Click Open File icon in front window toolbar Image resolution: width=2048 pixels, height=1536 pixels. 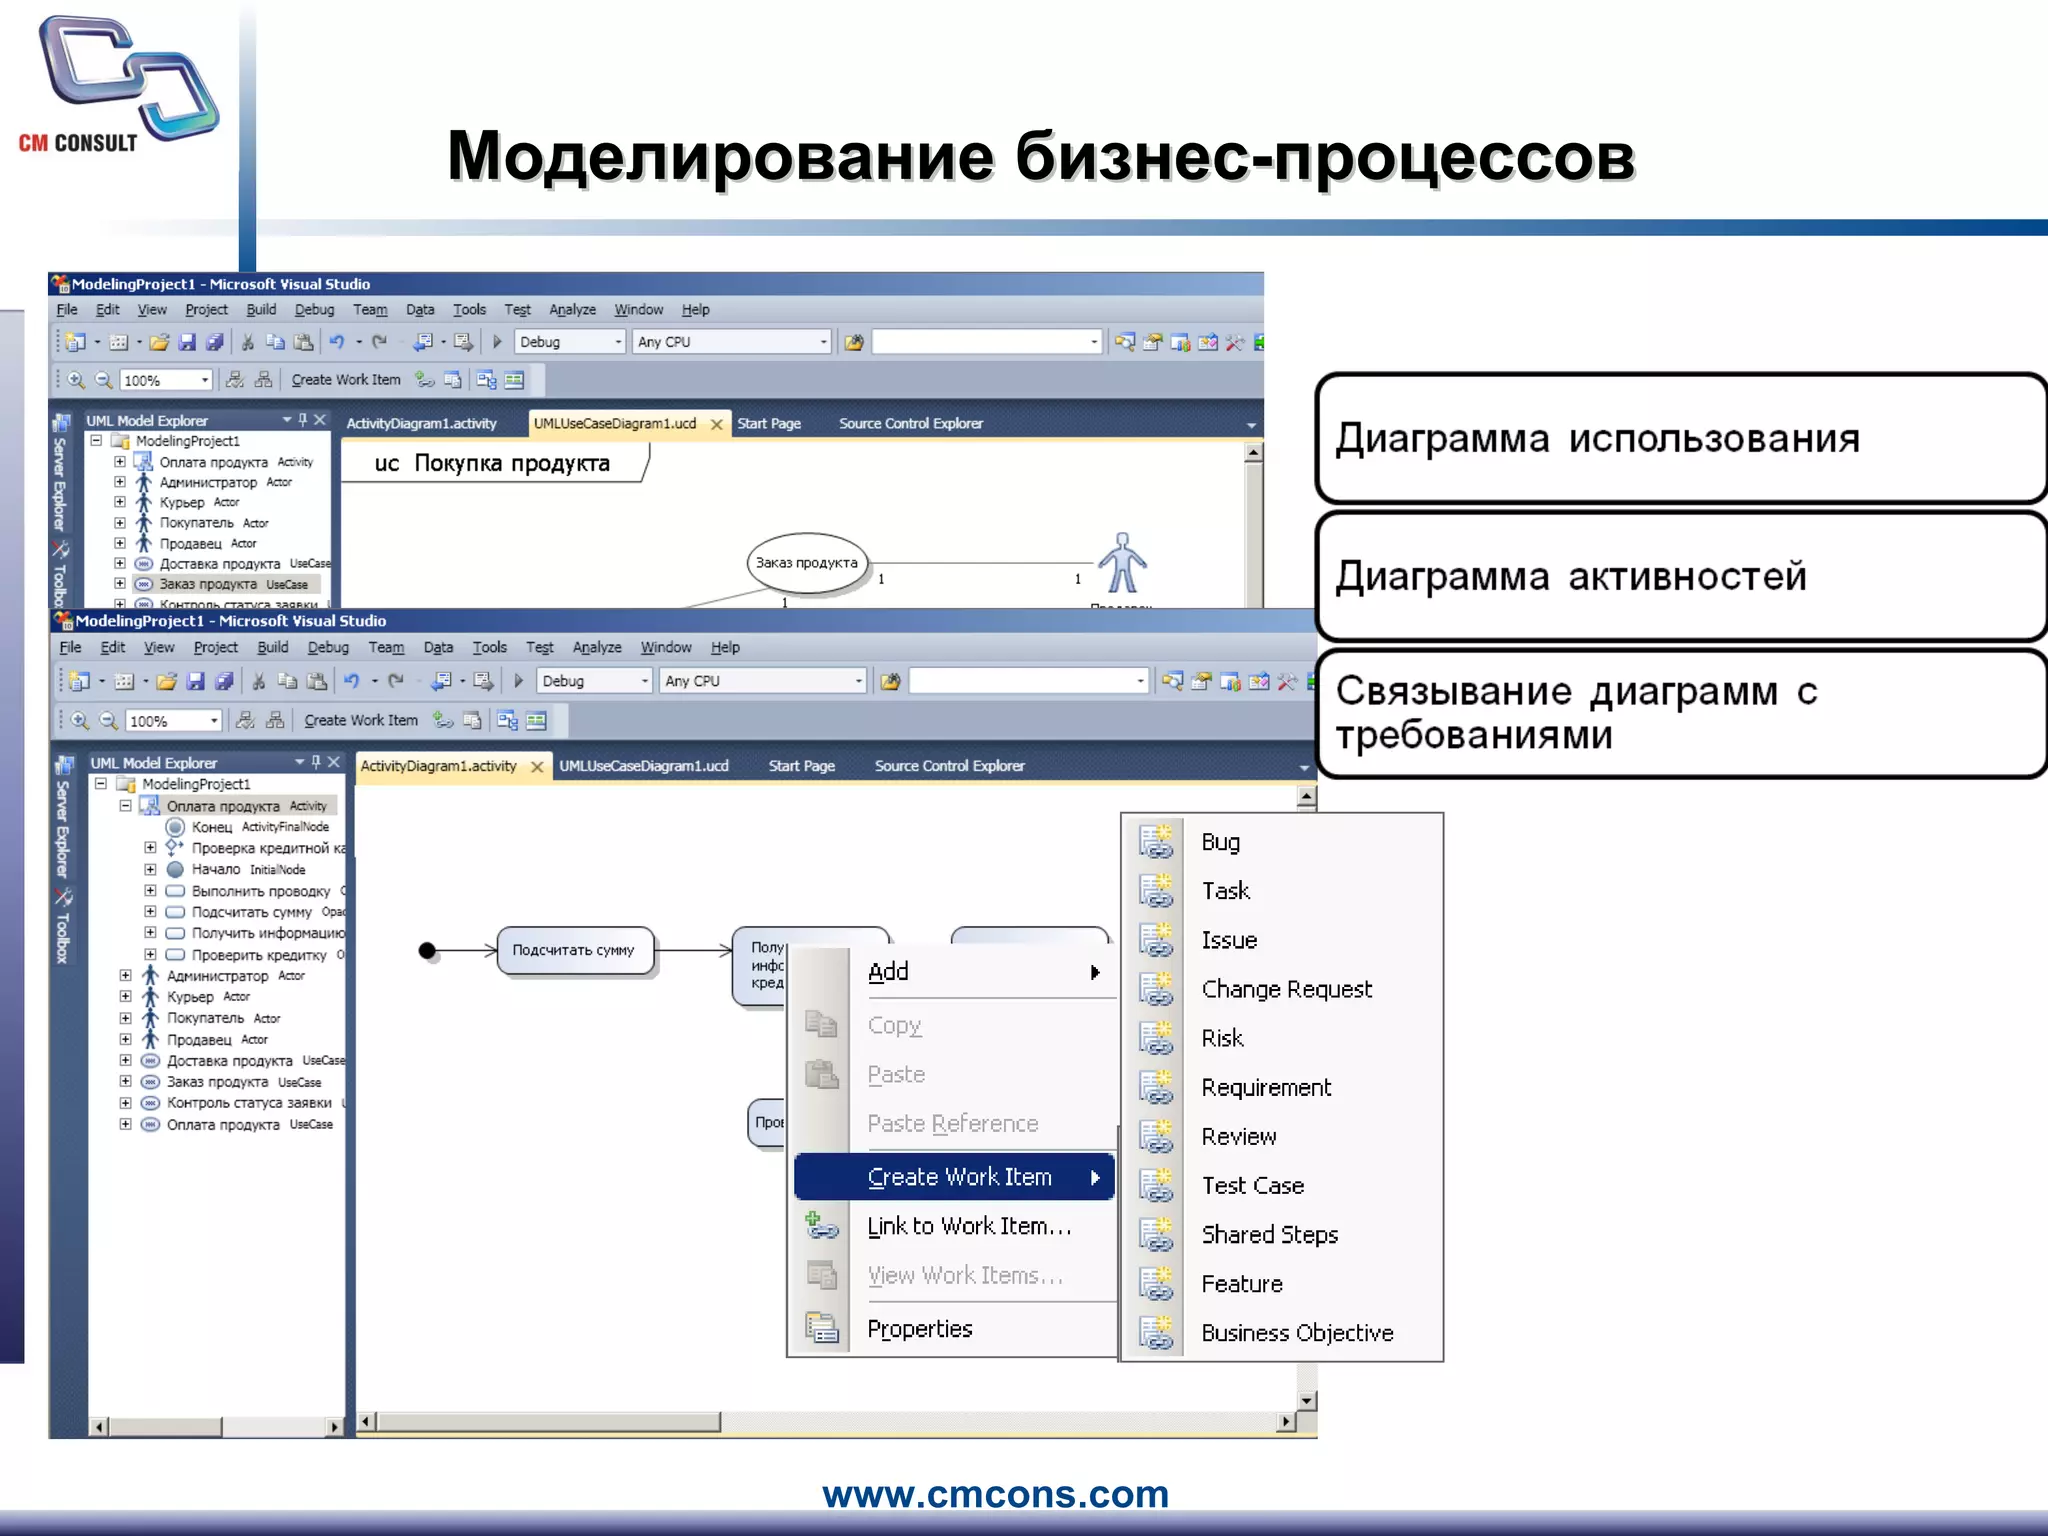click(x=166, y=681)
